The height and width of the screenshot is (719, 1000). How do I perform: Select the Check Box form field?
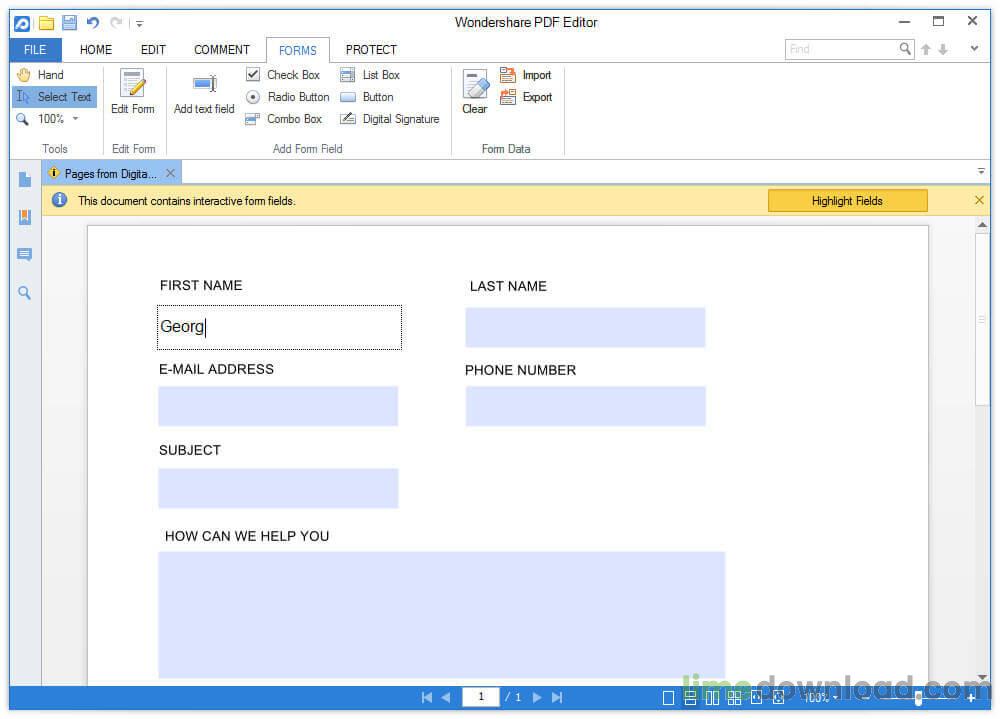click(x=285, y=74)
